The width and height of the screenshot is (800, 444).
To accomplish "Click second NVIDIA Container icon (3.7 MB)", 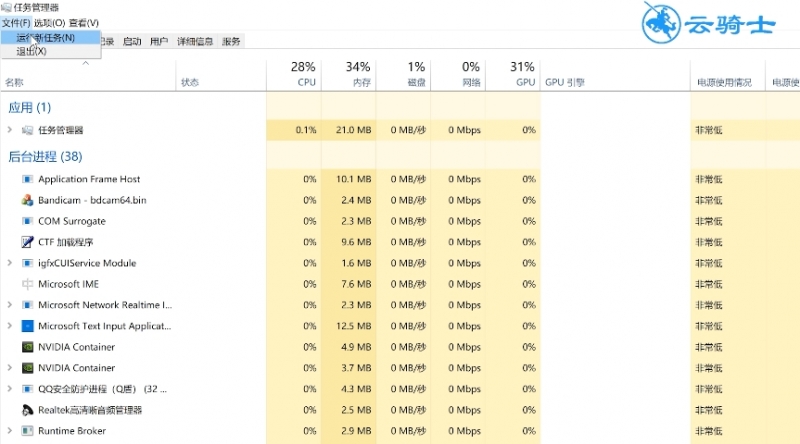I will click(x=28, y=368).
